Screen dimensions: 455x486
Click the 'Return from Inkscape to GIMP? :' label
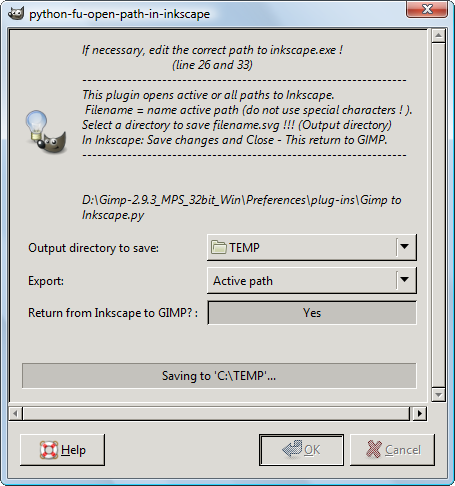tap(113, 313)
